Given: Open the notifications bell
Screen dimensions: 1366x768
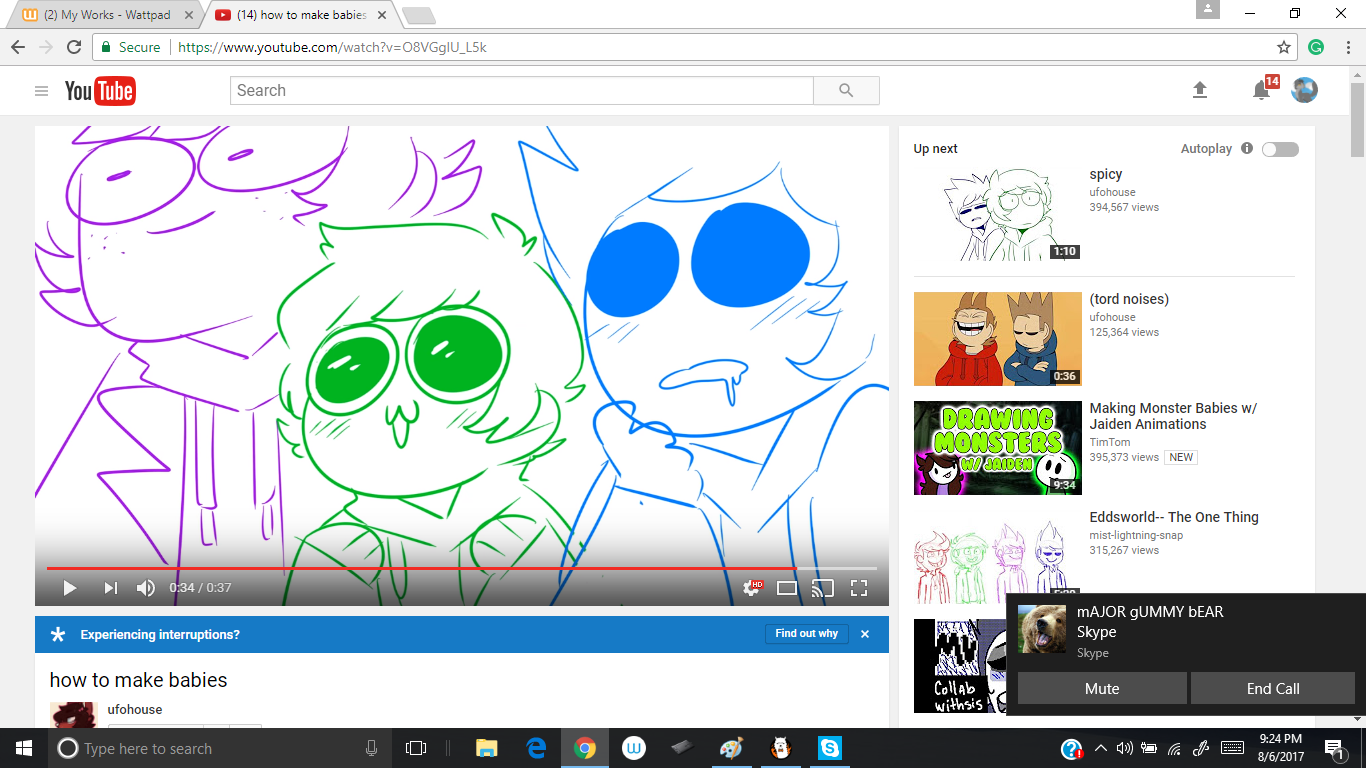Looking at the screenshot, I should (x=1262, y=90).
